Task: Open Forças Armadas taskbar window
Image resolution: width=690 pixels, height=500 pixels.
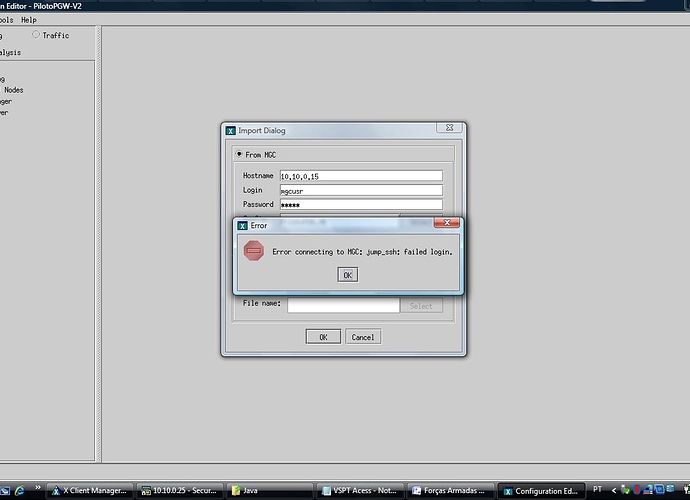Action: (x=450, y=490)
